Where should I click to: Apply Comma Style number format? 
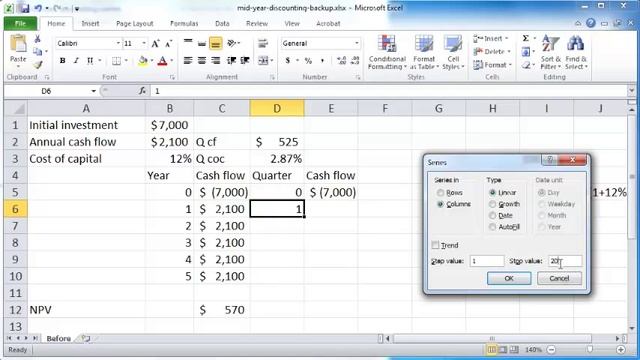(x=322, y=61)
